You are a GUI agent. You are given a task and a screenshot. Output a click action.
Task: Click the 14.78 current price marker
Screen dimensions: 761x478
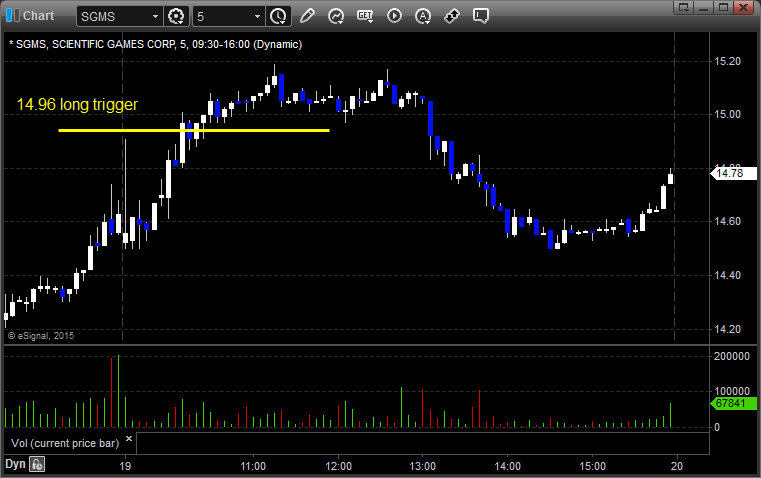pos(733,173)
